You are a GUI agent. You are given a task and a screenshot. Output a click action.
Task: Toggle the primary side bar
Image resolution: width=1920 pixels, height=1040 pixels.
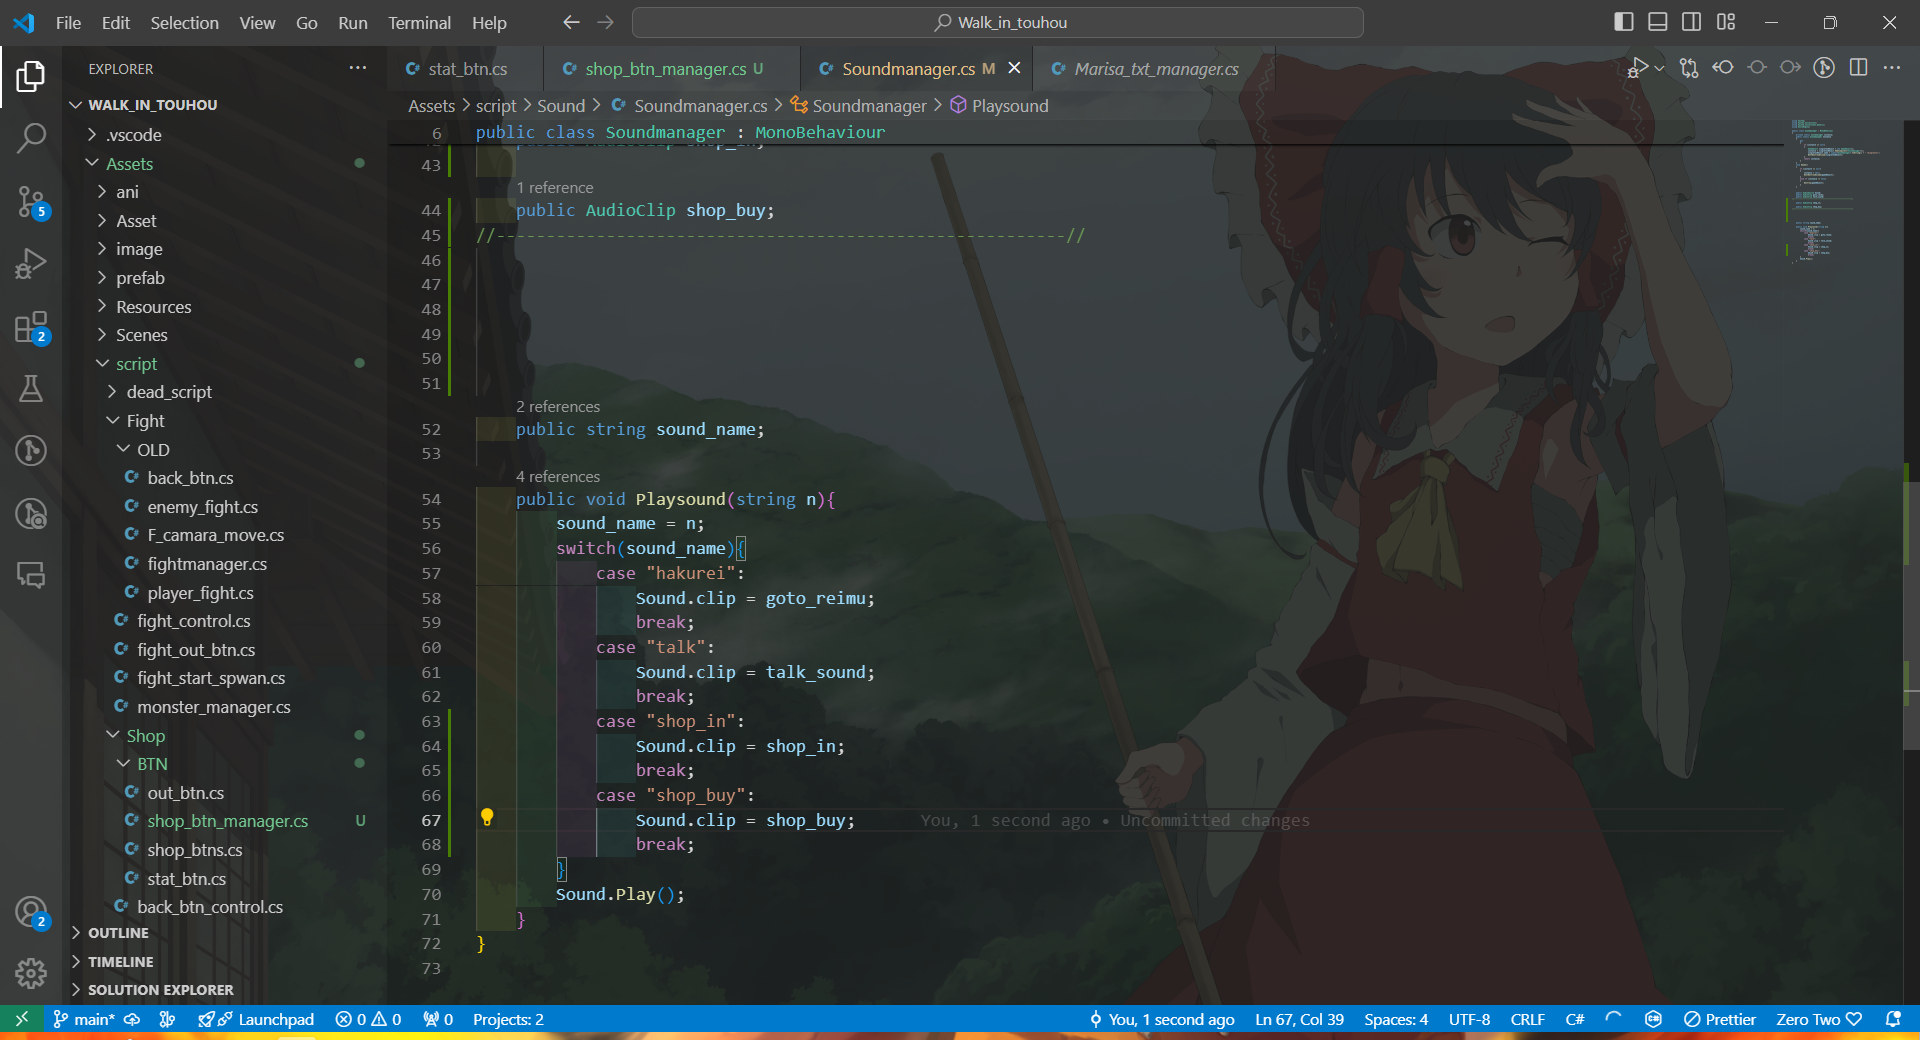click(x=1624, y=22)
